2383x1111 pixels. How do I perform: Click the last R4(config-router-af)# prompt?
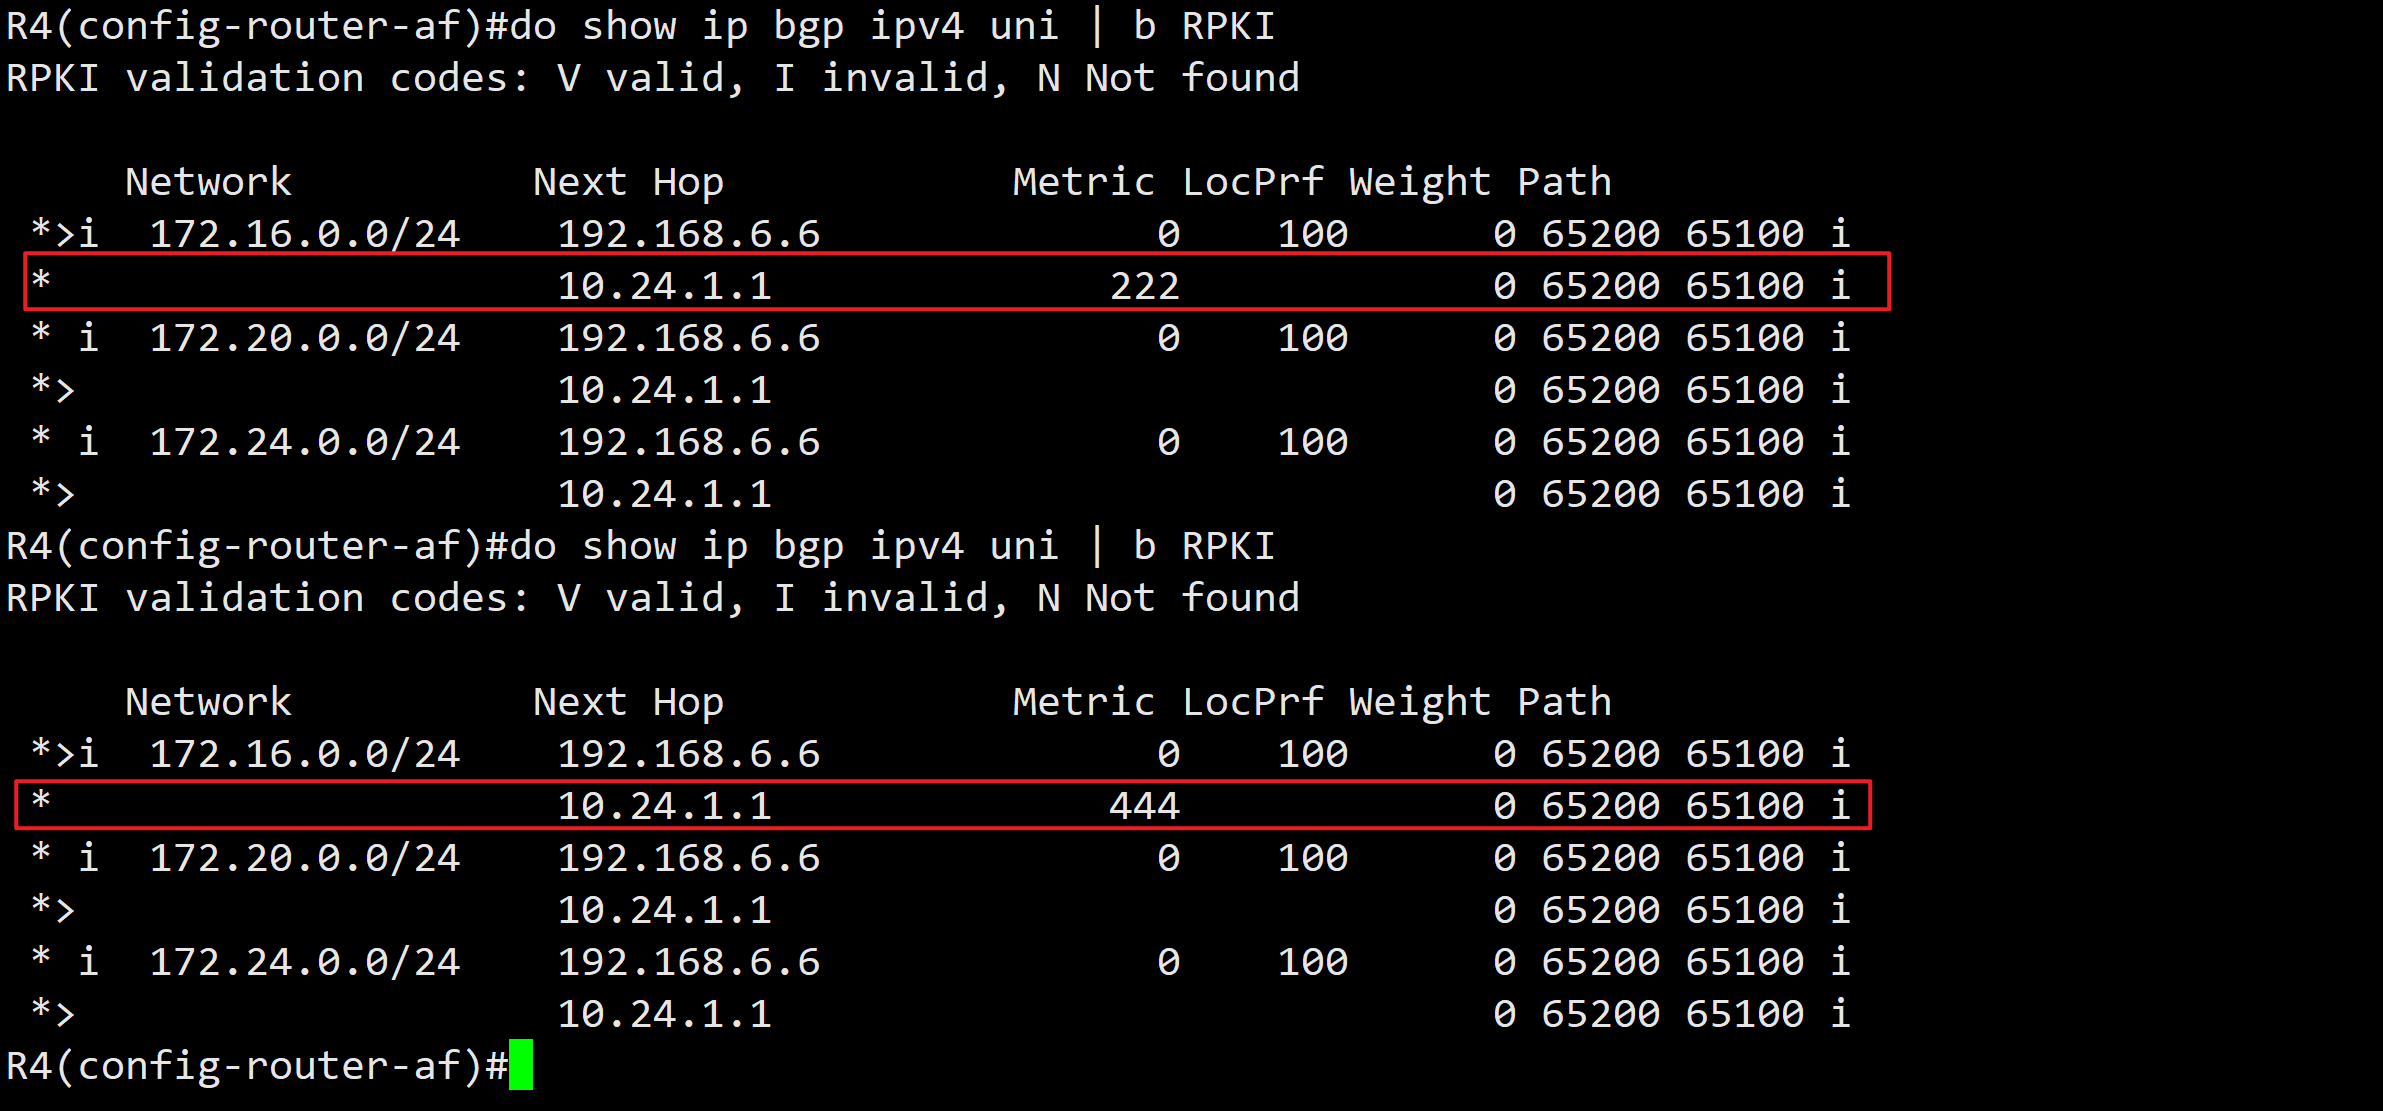(x=256, y=1066)
